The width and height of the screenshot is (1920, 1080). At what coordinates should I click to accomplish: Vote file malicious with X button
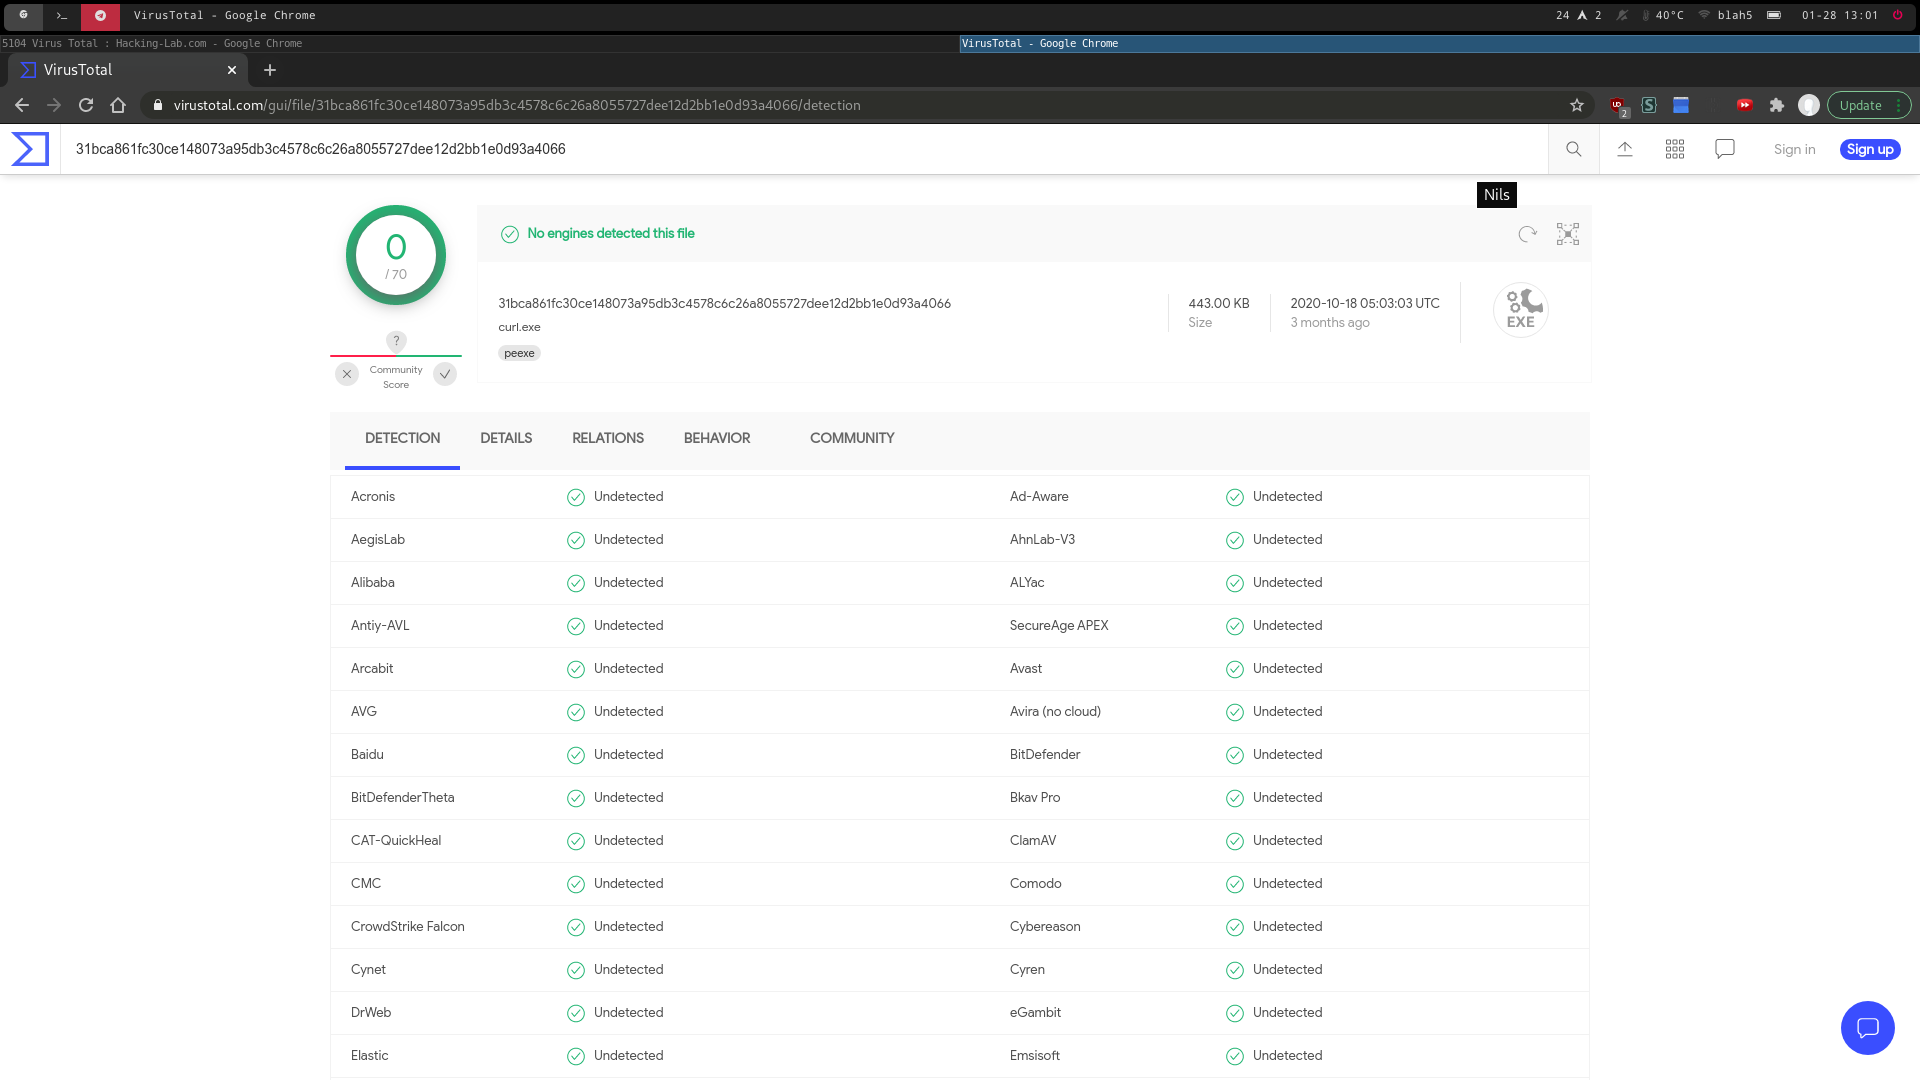click(347, 374)
